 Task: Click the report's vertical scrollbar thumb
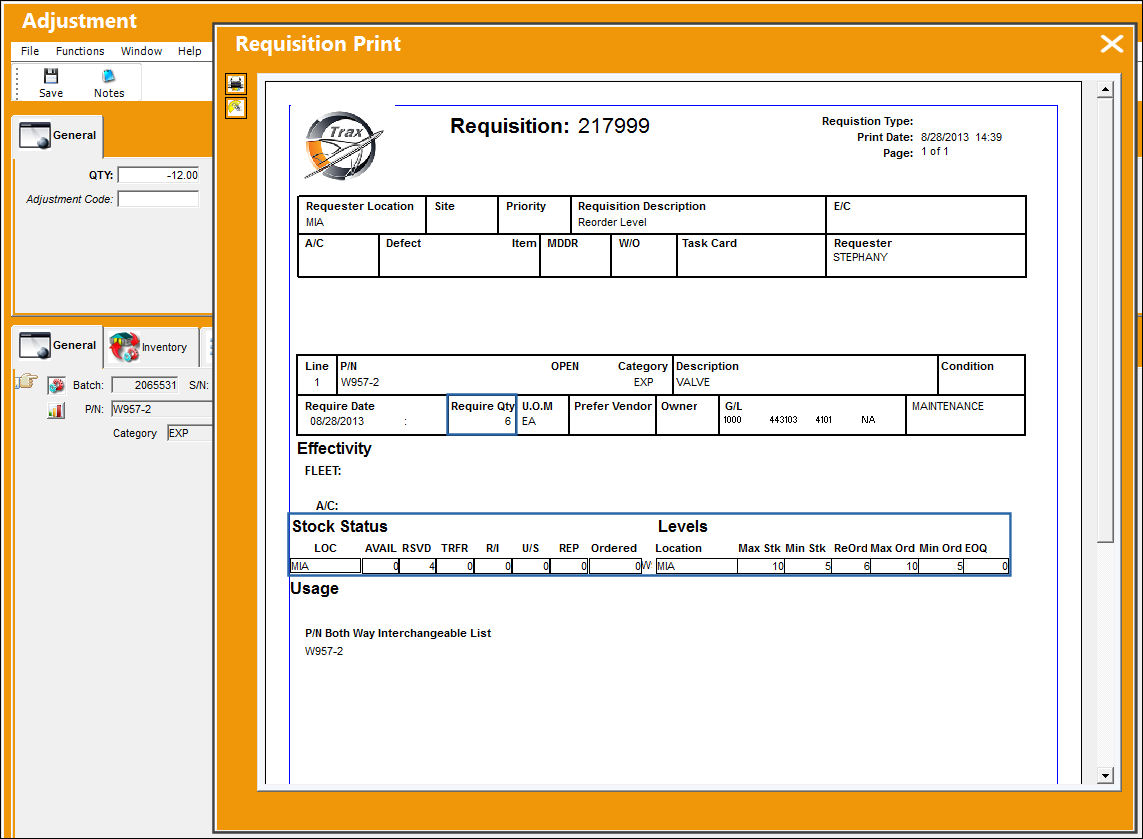coord(1105,320)
